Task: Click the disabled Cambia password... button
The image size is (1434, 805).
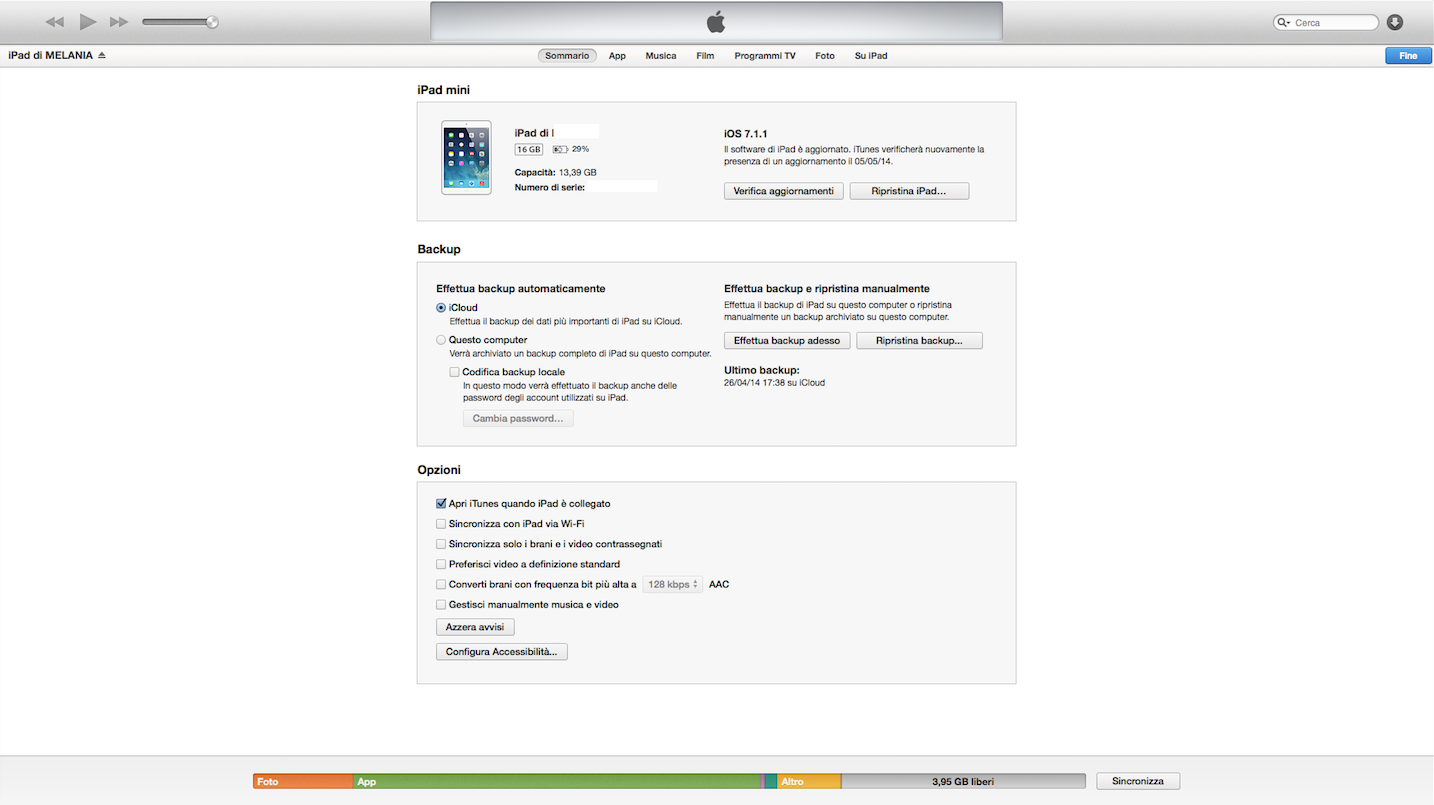Action: (x=518, y=419)
